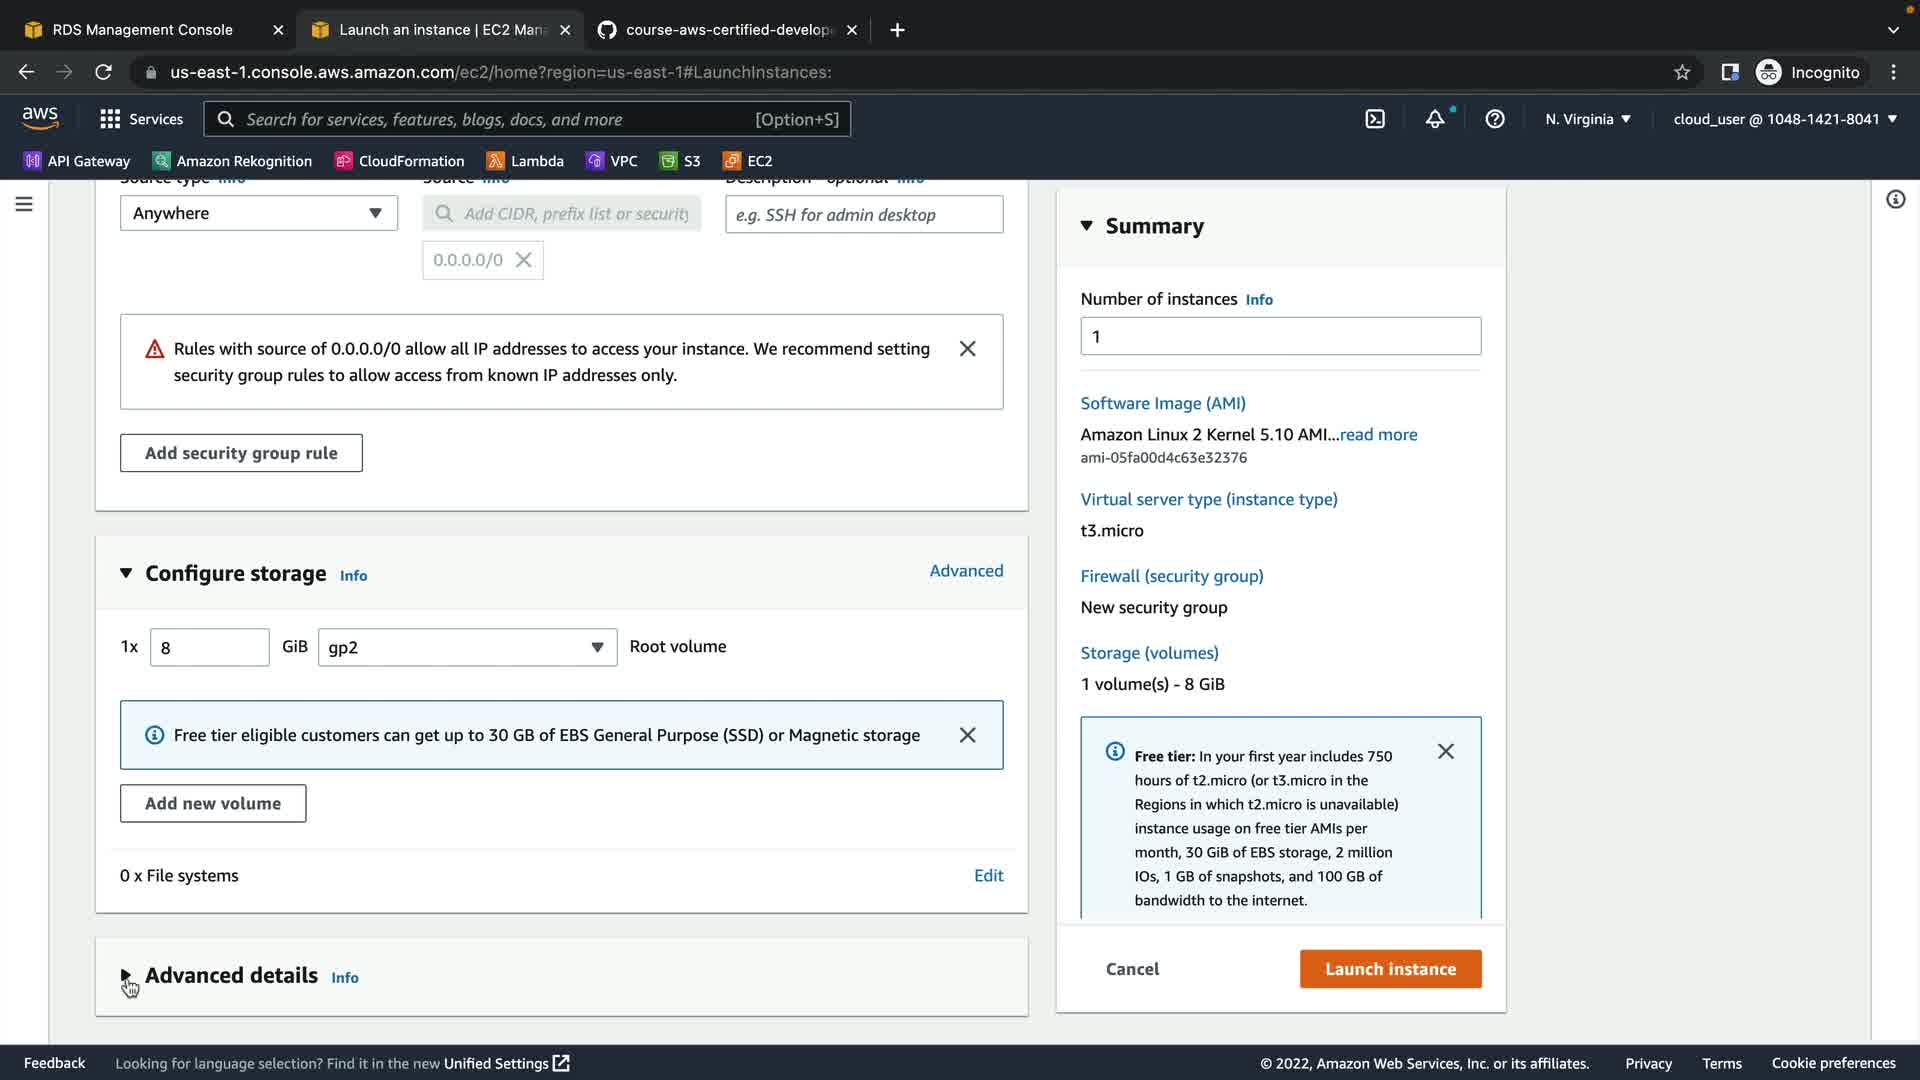Open the N. Virginia region selector
The image size is (1920, 1080).
[x=1587, y=119]
